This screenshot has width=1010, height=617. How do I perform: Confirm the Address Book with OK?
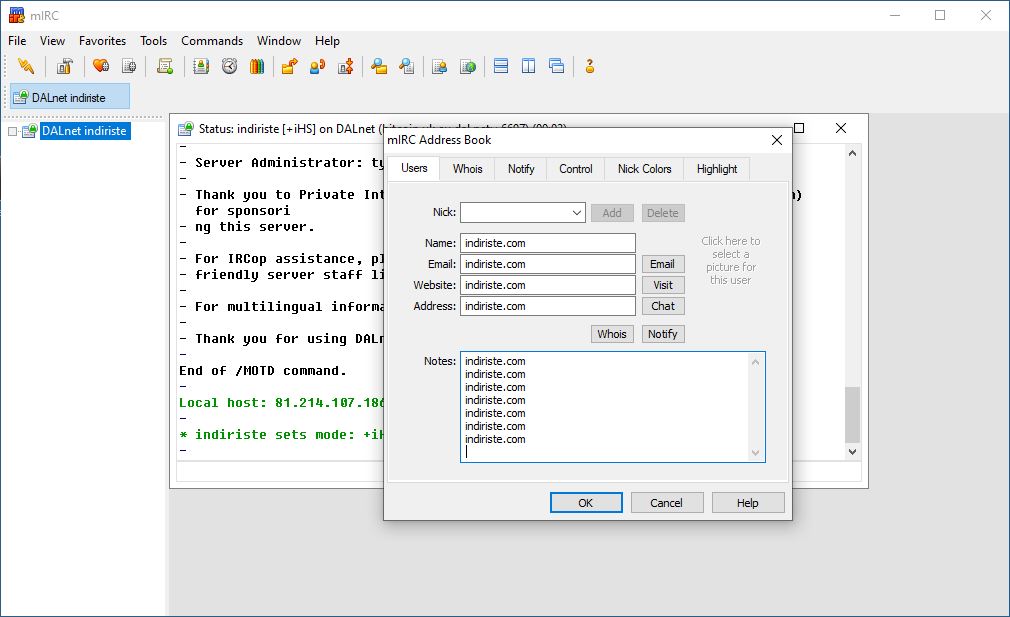586,503
